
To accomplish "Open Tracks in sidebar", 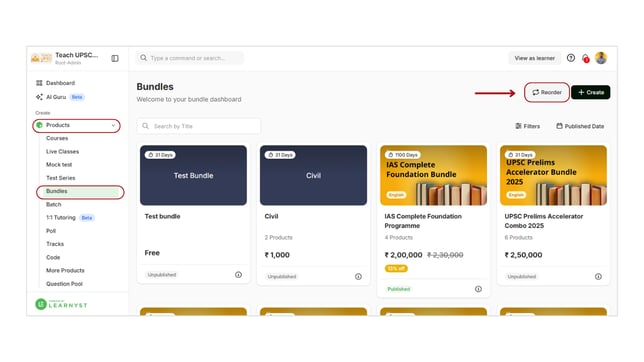I will point(55,244).
